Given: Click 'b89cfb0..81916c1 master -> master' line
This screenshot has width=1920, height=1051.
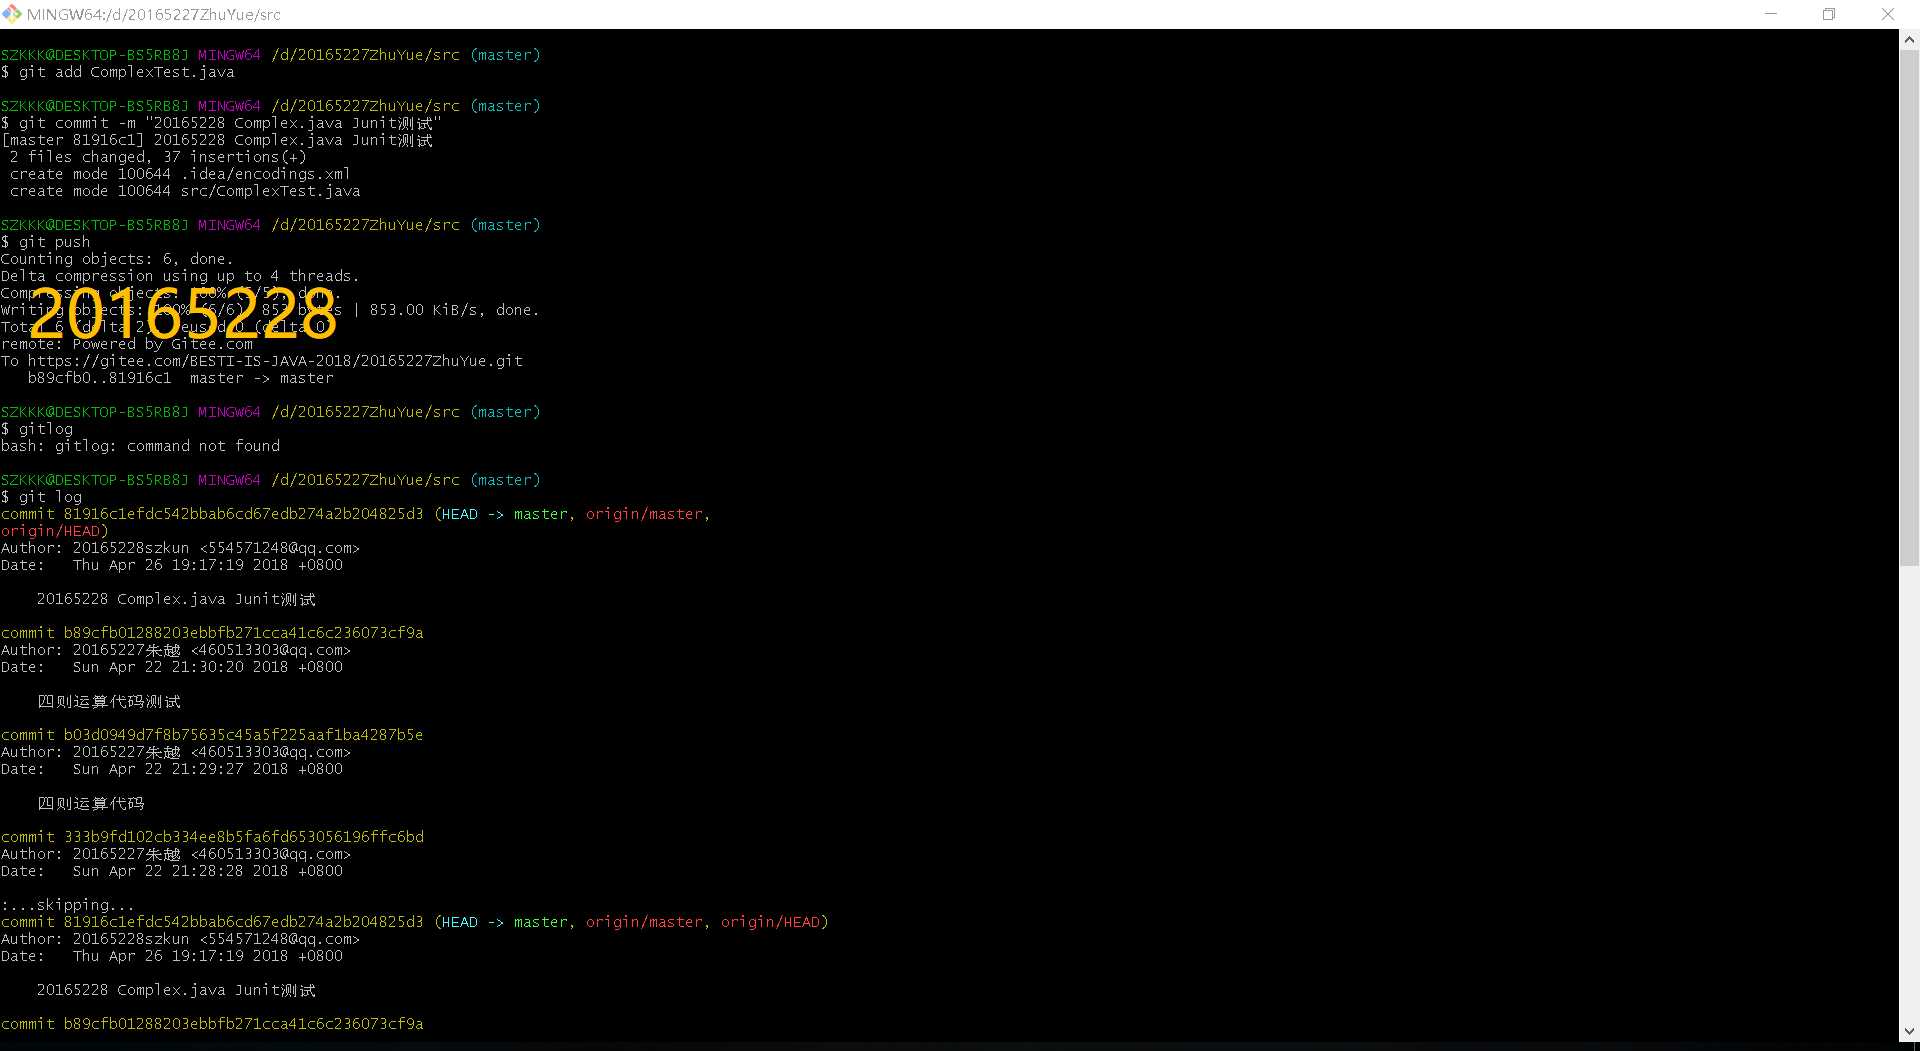Looking at the screenshot, I should point(181,378).
